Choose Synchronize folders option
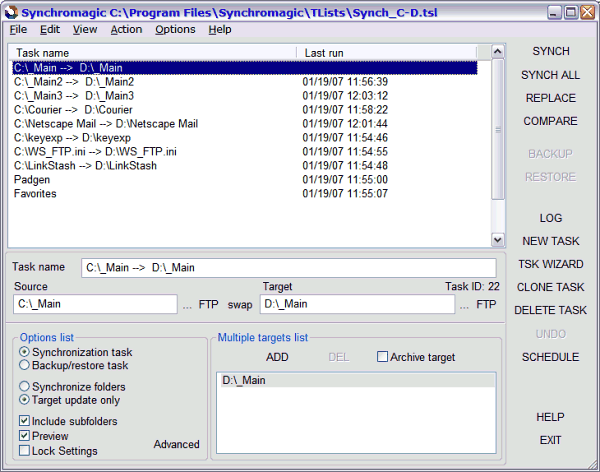The height and width of the screenshot is (472, 600). tap(24, 386)
